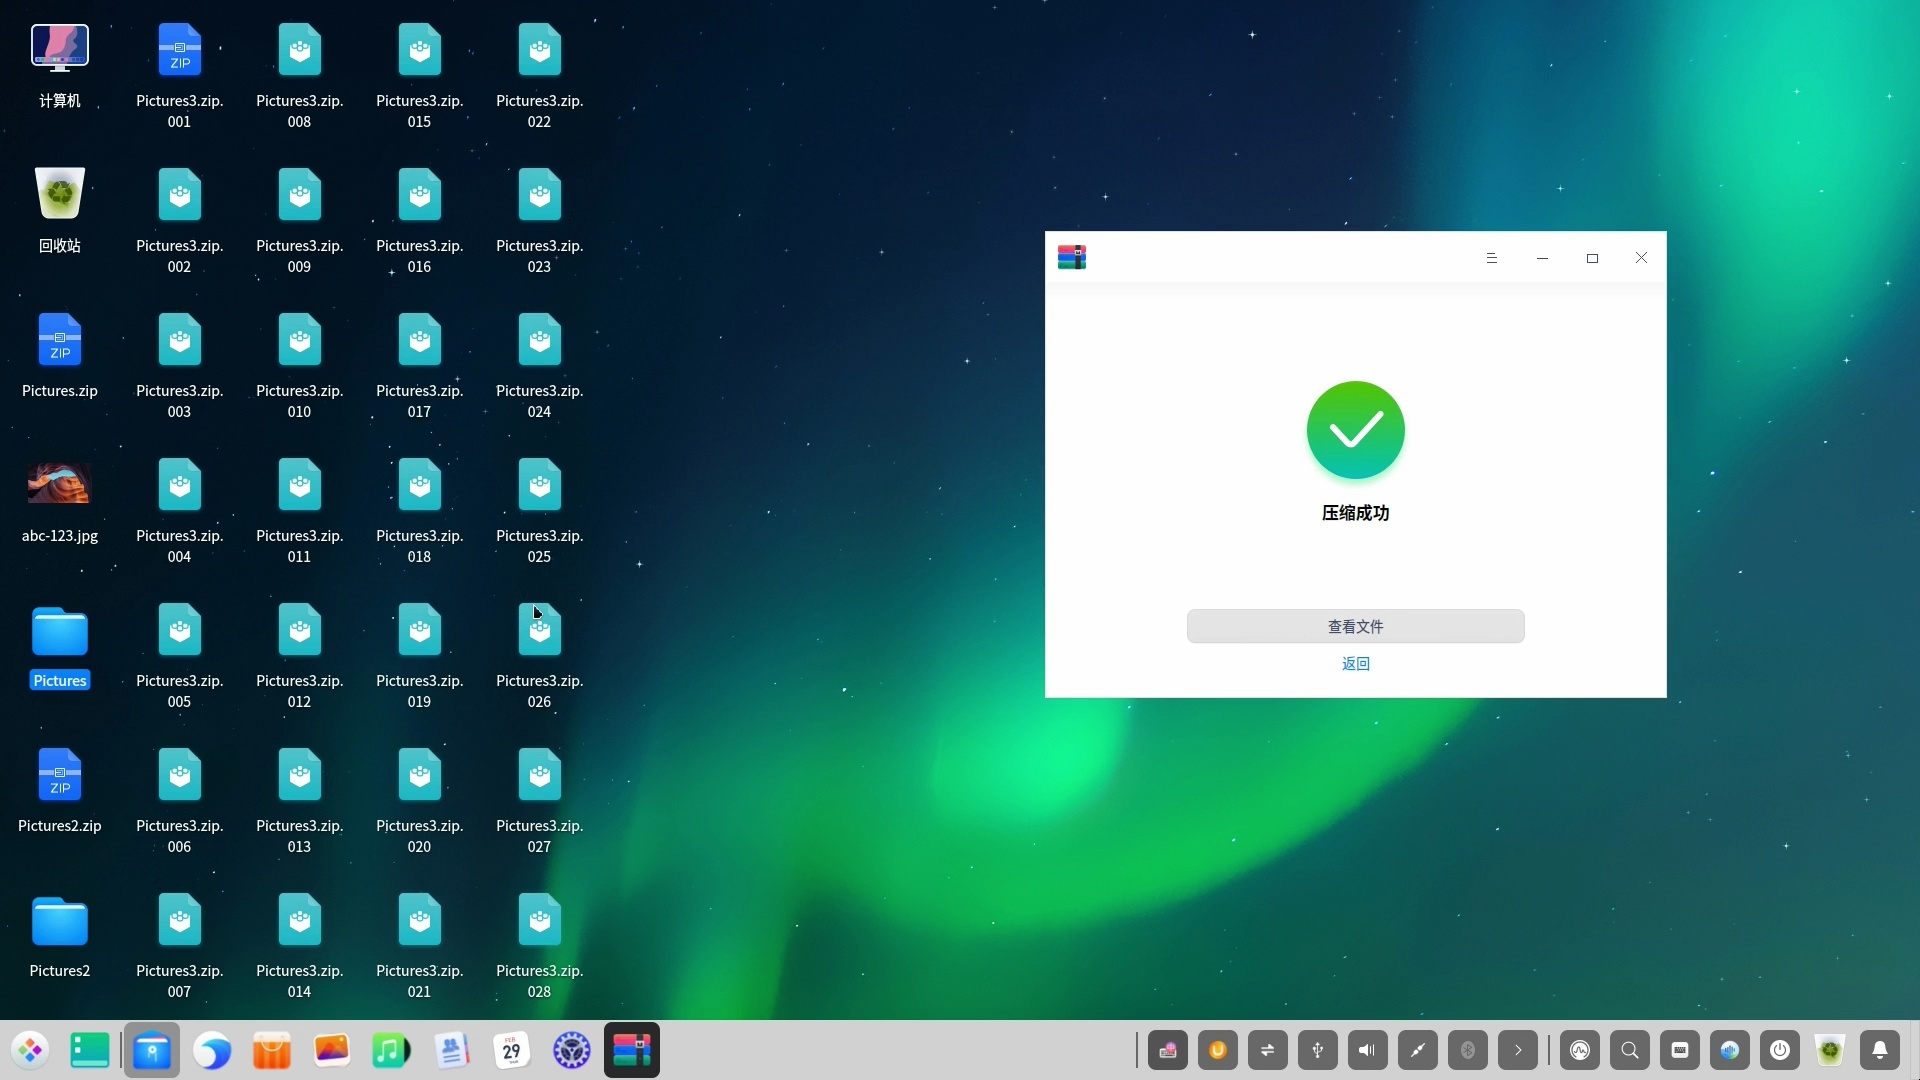This screenshot has width=1920, height=1080.
Task: Open the search magnifier tray icon
Action: click(x=1630, y=1050)
